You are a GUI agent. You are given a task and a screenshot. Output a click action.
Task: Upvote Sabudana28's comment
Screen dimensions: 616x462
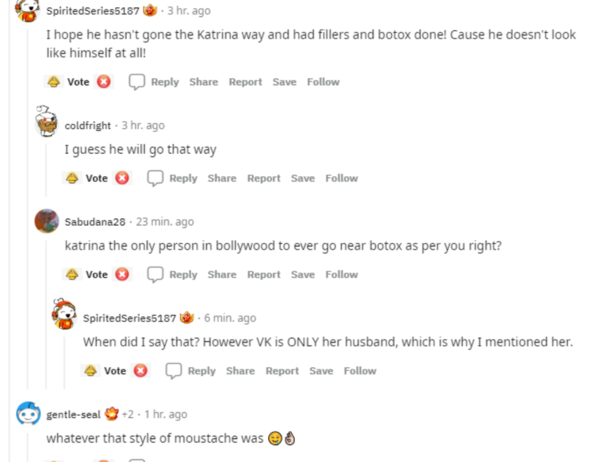(72, 274)
